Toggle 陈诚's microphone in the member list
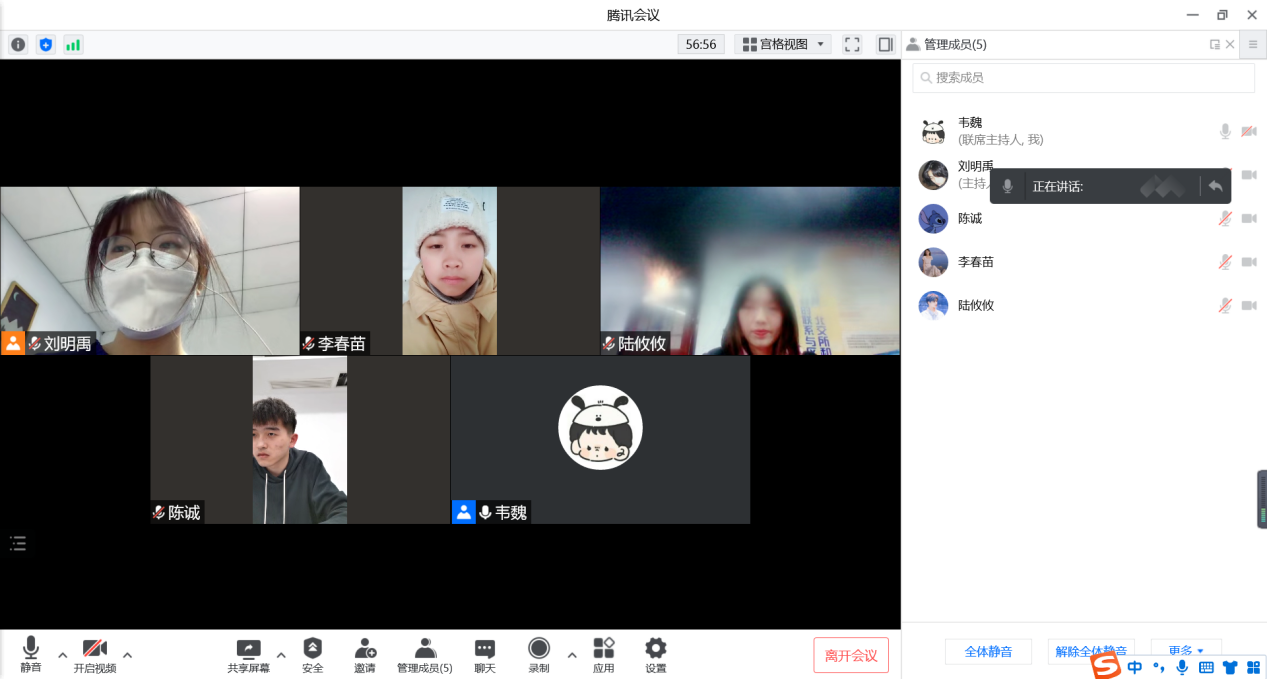This screenshot has height=679, width=1267. 1224,219
